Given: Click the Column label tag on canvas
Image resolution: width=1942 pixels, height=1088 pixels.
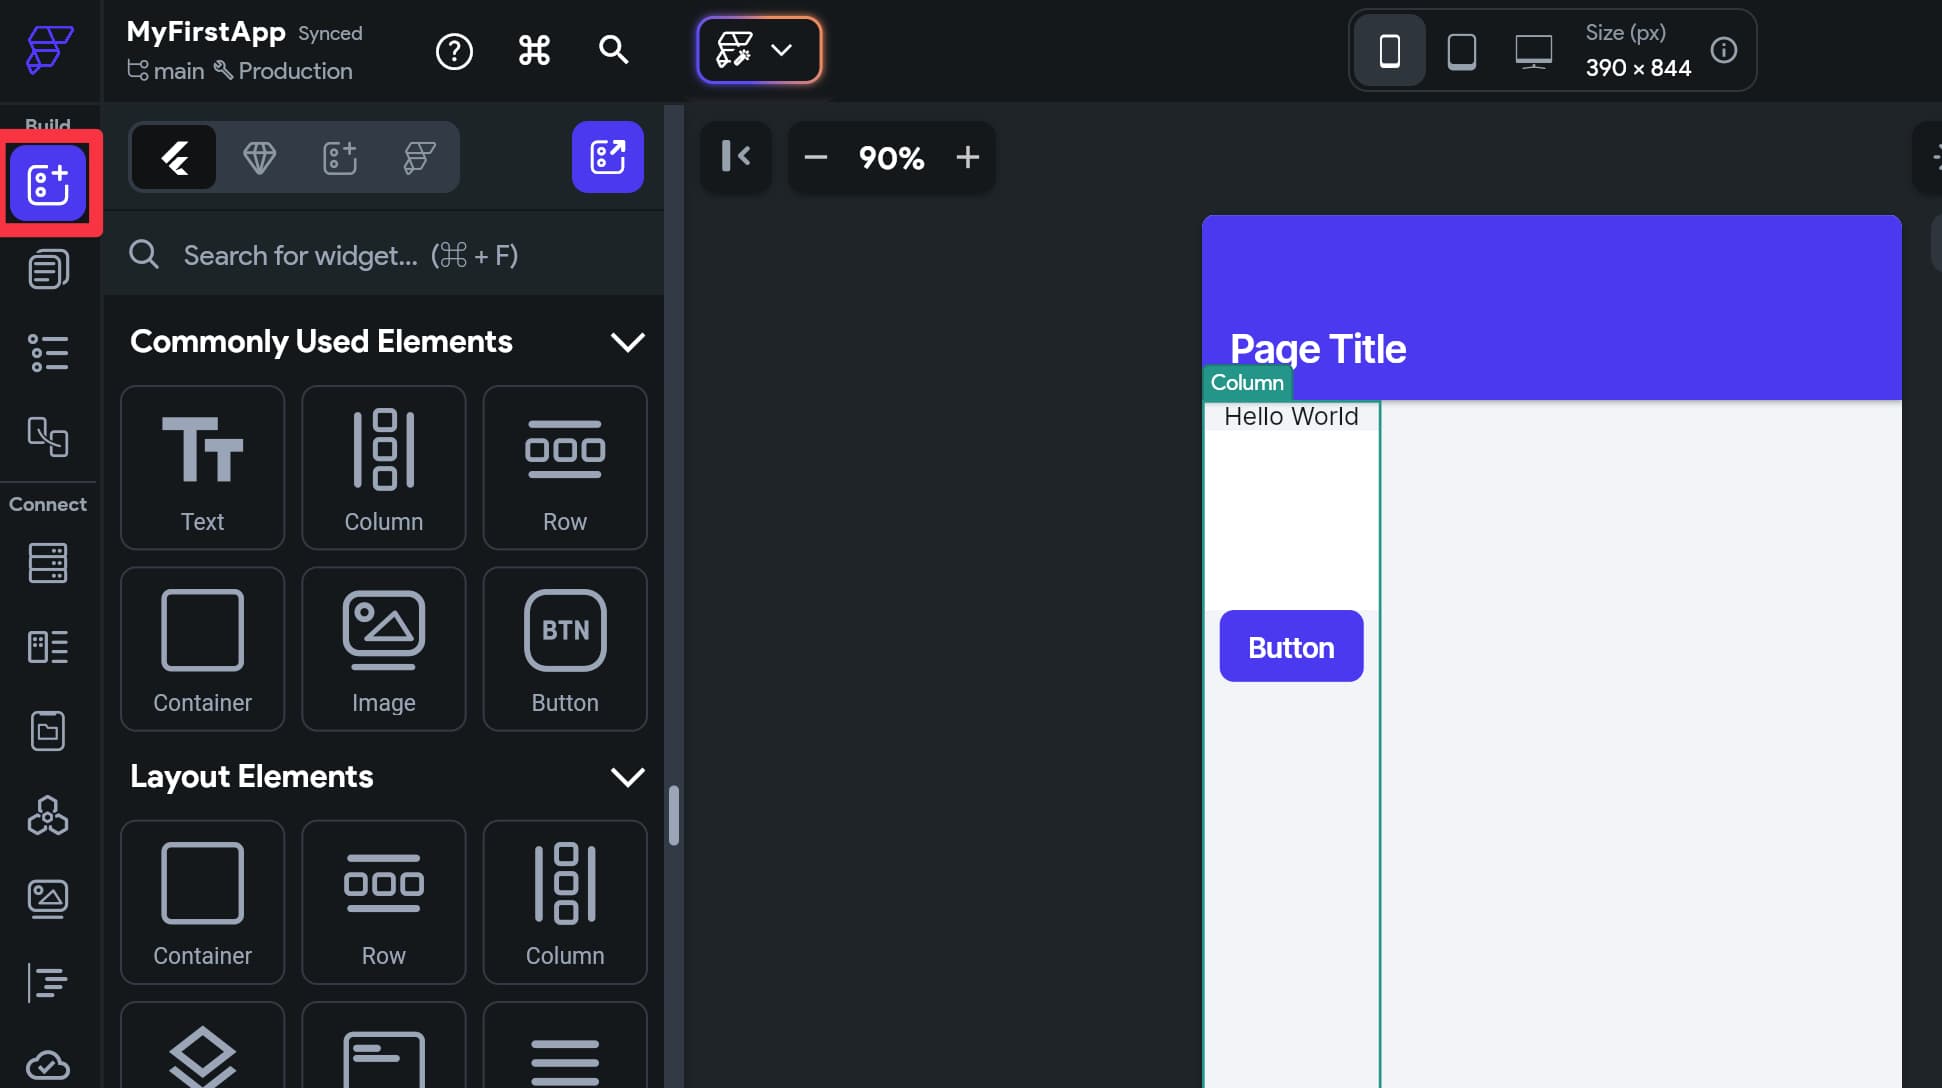Looking at the screenshot, I should [1246, 383].
